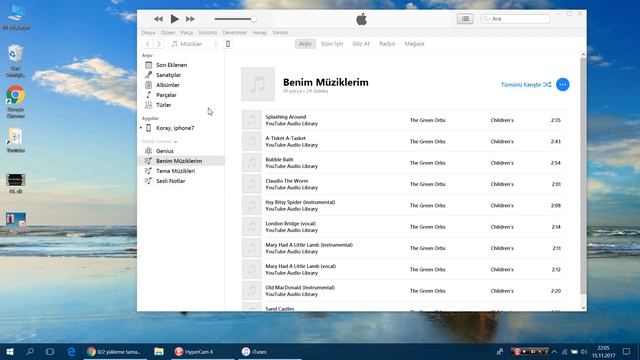
Task: Launch Microsoft Edge from taskbar
Action: [71, 351]
